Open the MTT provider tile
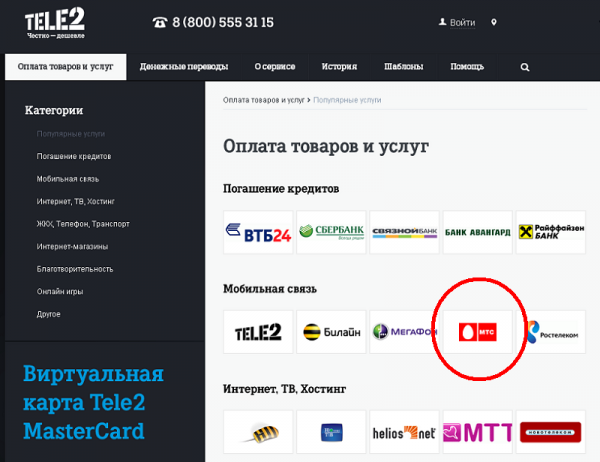 point(478,432)
